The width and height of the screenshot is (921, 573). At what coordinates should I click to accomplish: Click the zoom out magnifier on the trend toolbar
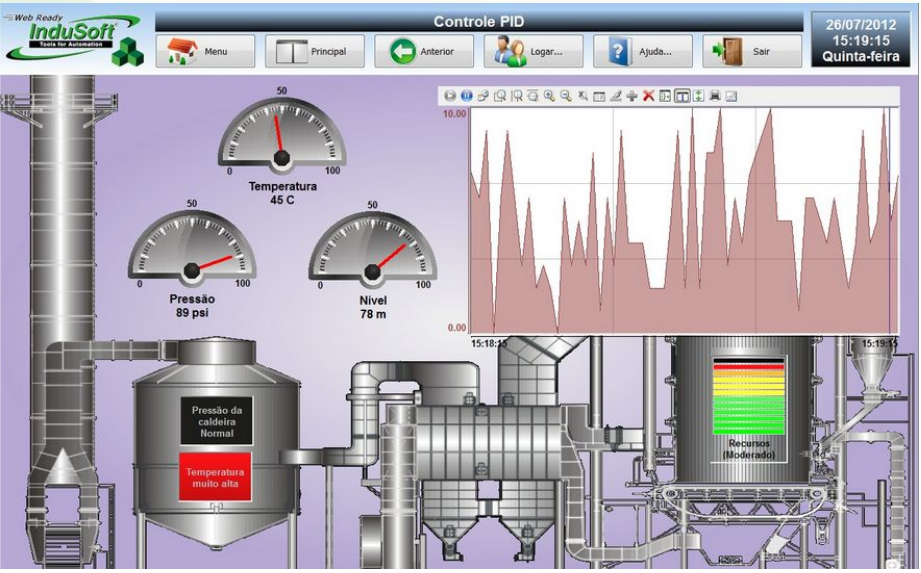coord(566,96)
